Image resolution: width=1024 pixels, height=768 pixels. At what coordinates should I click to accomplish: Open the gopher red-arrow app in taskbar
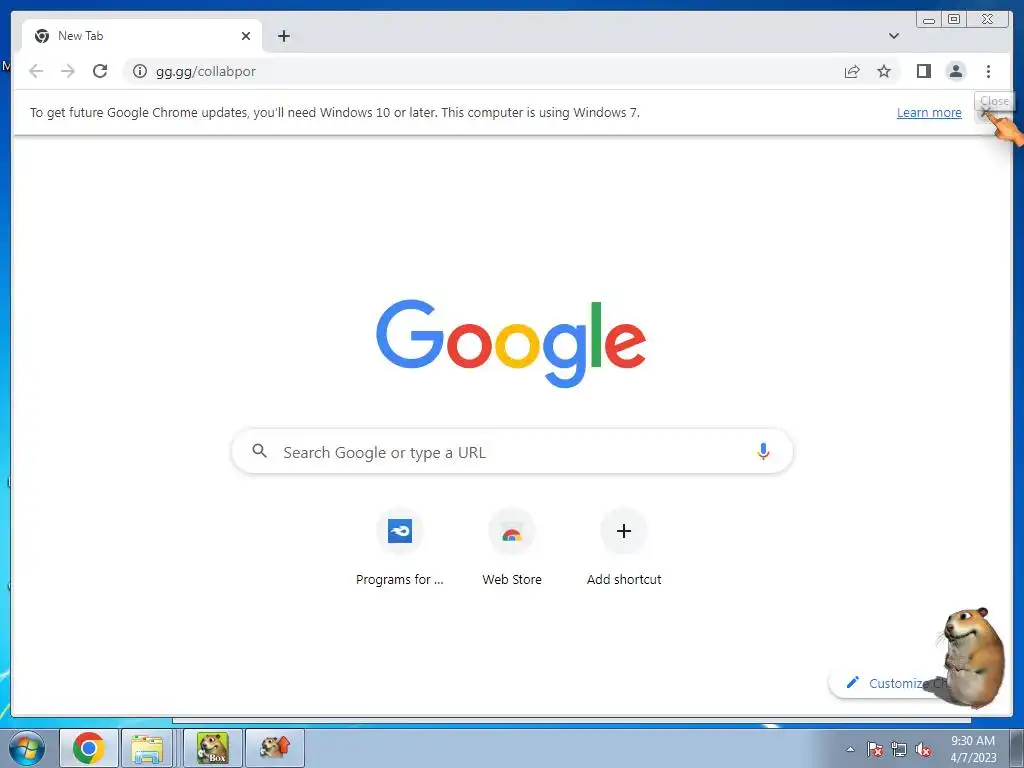275,748
